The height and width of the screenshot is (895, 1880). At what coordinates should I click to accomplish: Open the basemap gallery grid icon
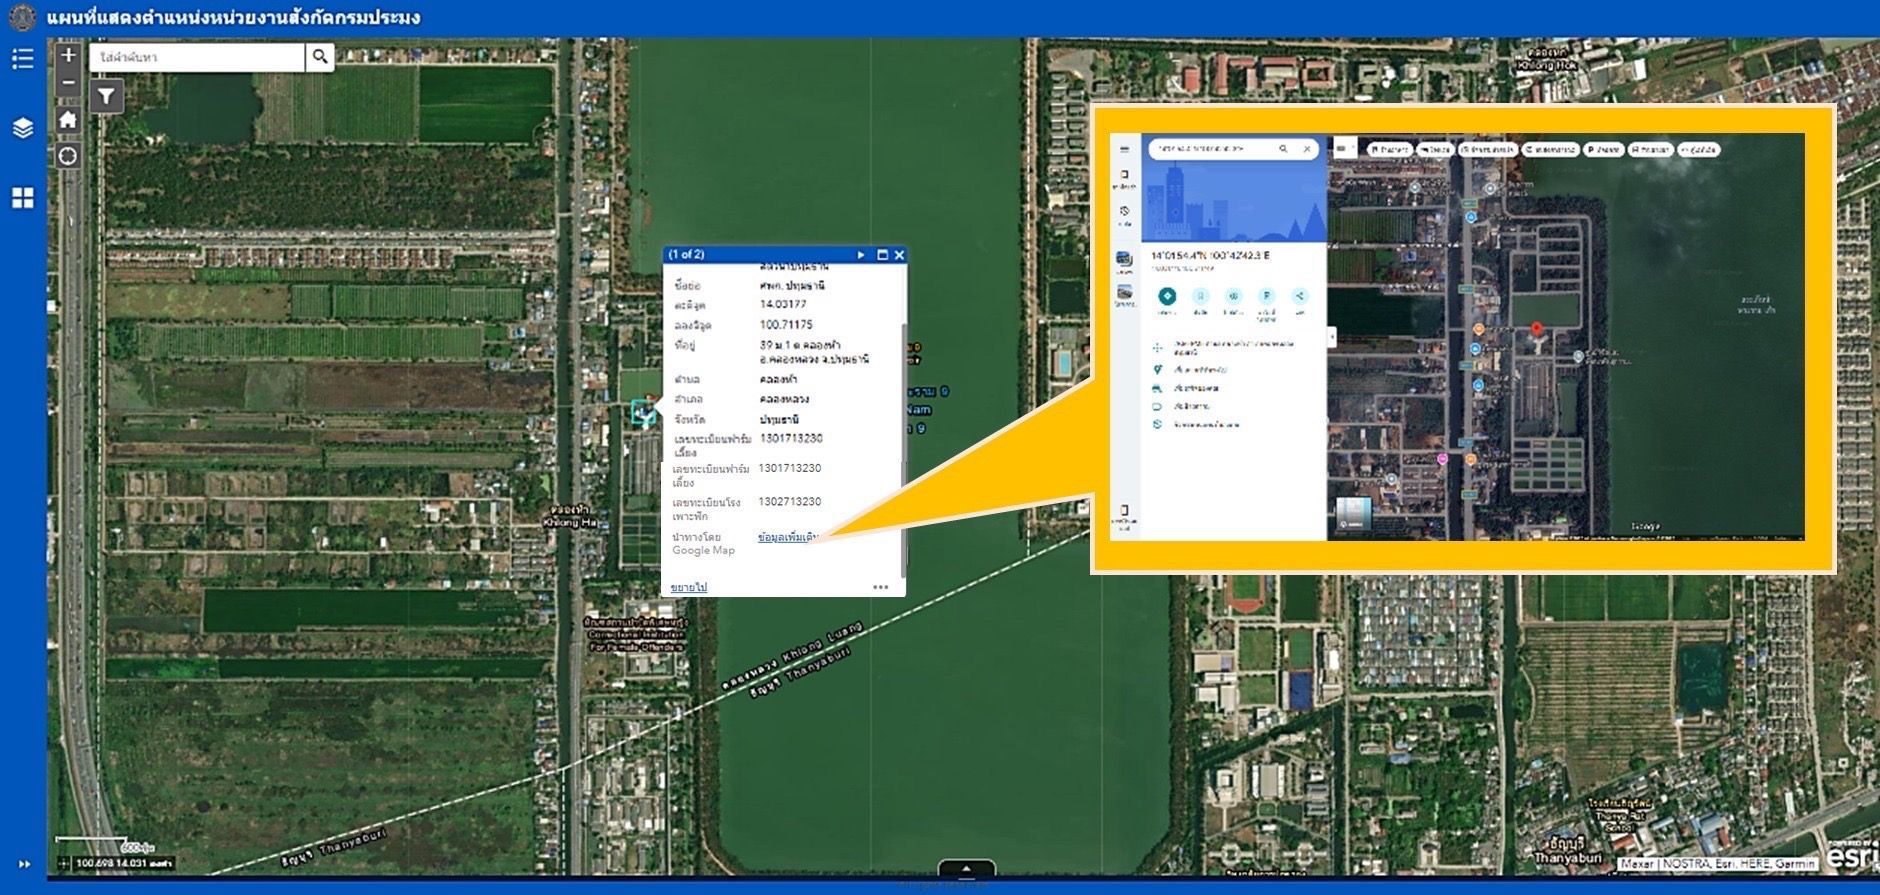point(22,198)
